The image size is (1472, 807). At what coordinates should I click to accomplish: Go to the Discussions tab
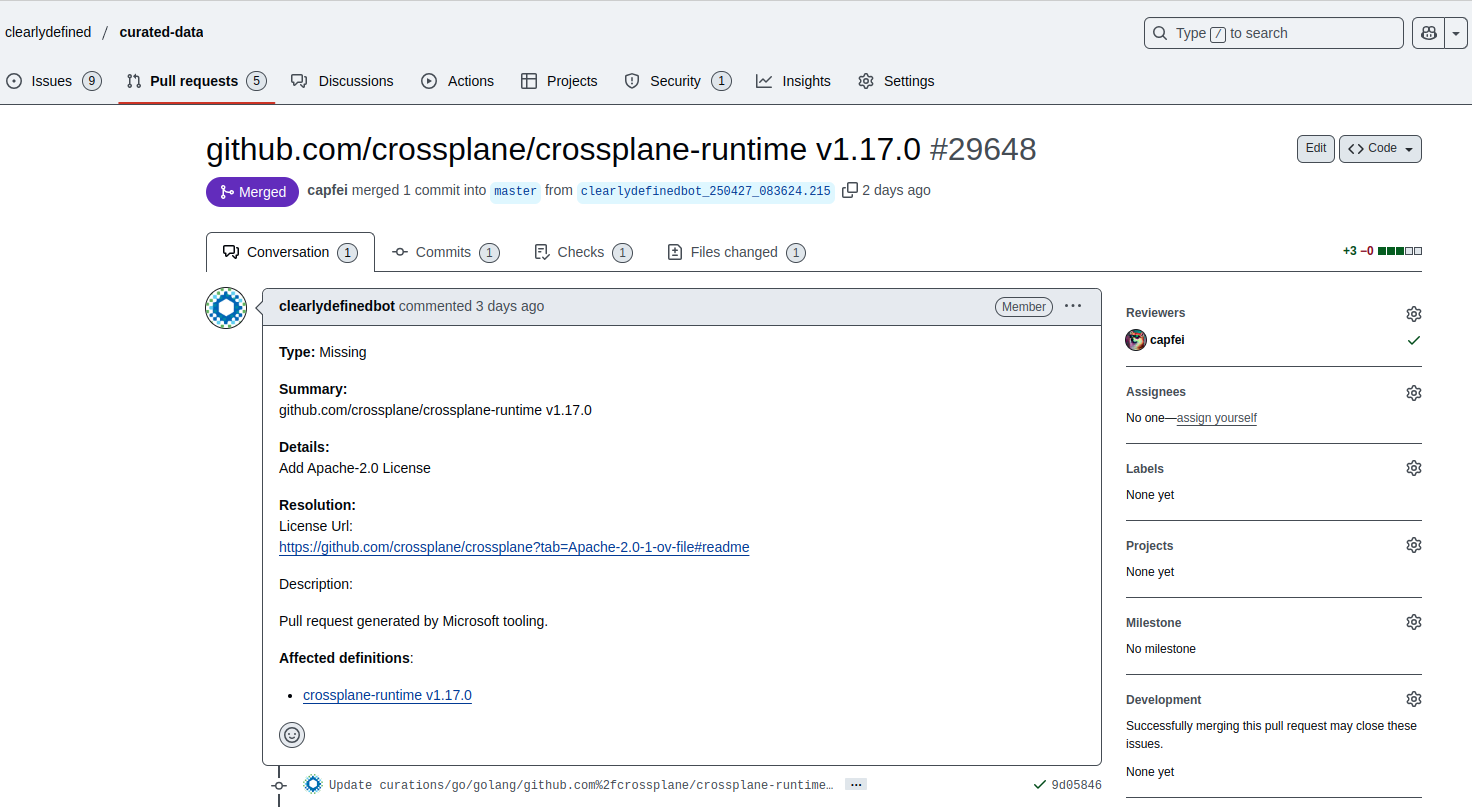pyautogui.click(x=342, y=81)
